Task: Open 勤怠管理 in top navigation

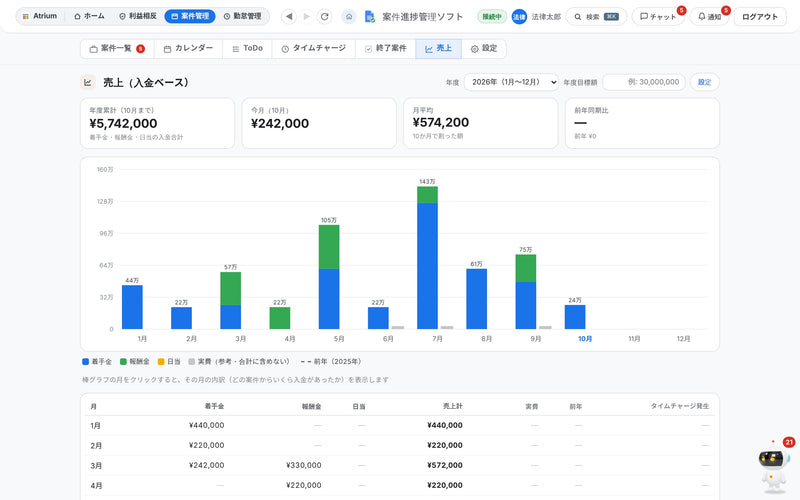Action: (x=242, y=16)
